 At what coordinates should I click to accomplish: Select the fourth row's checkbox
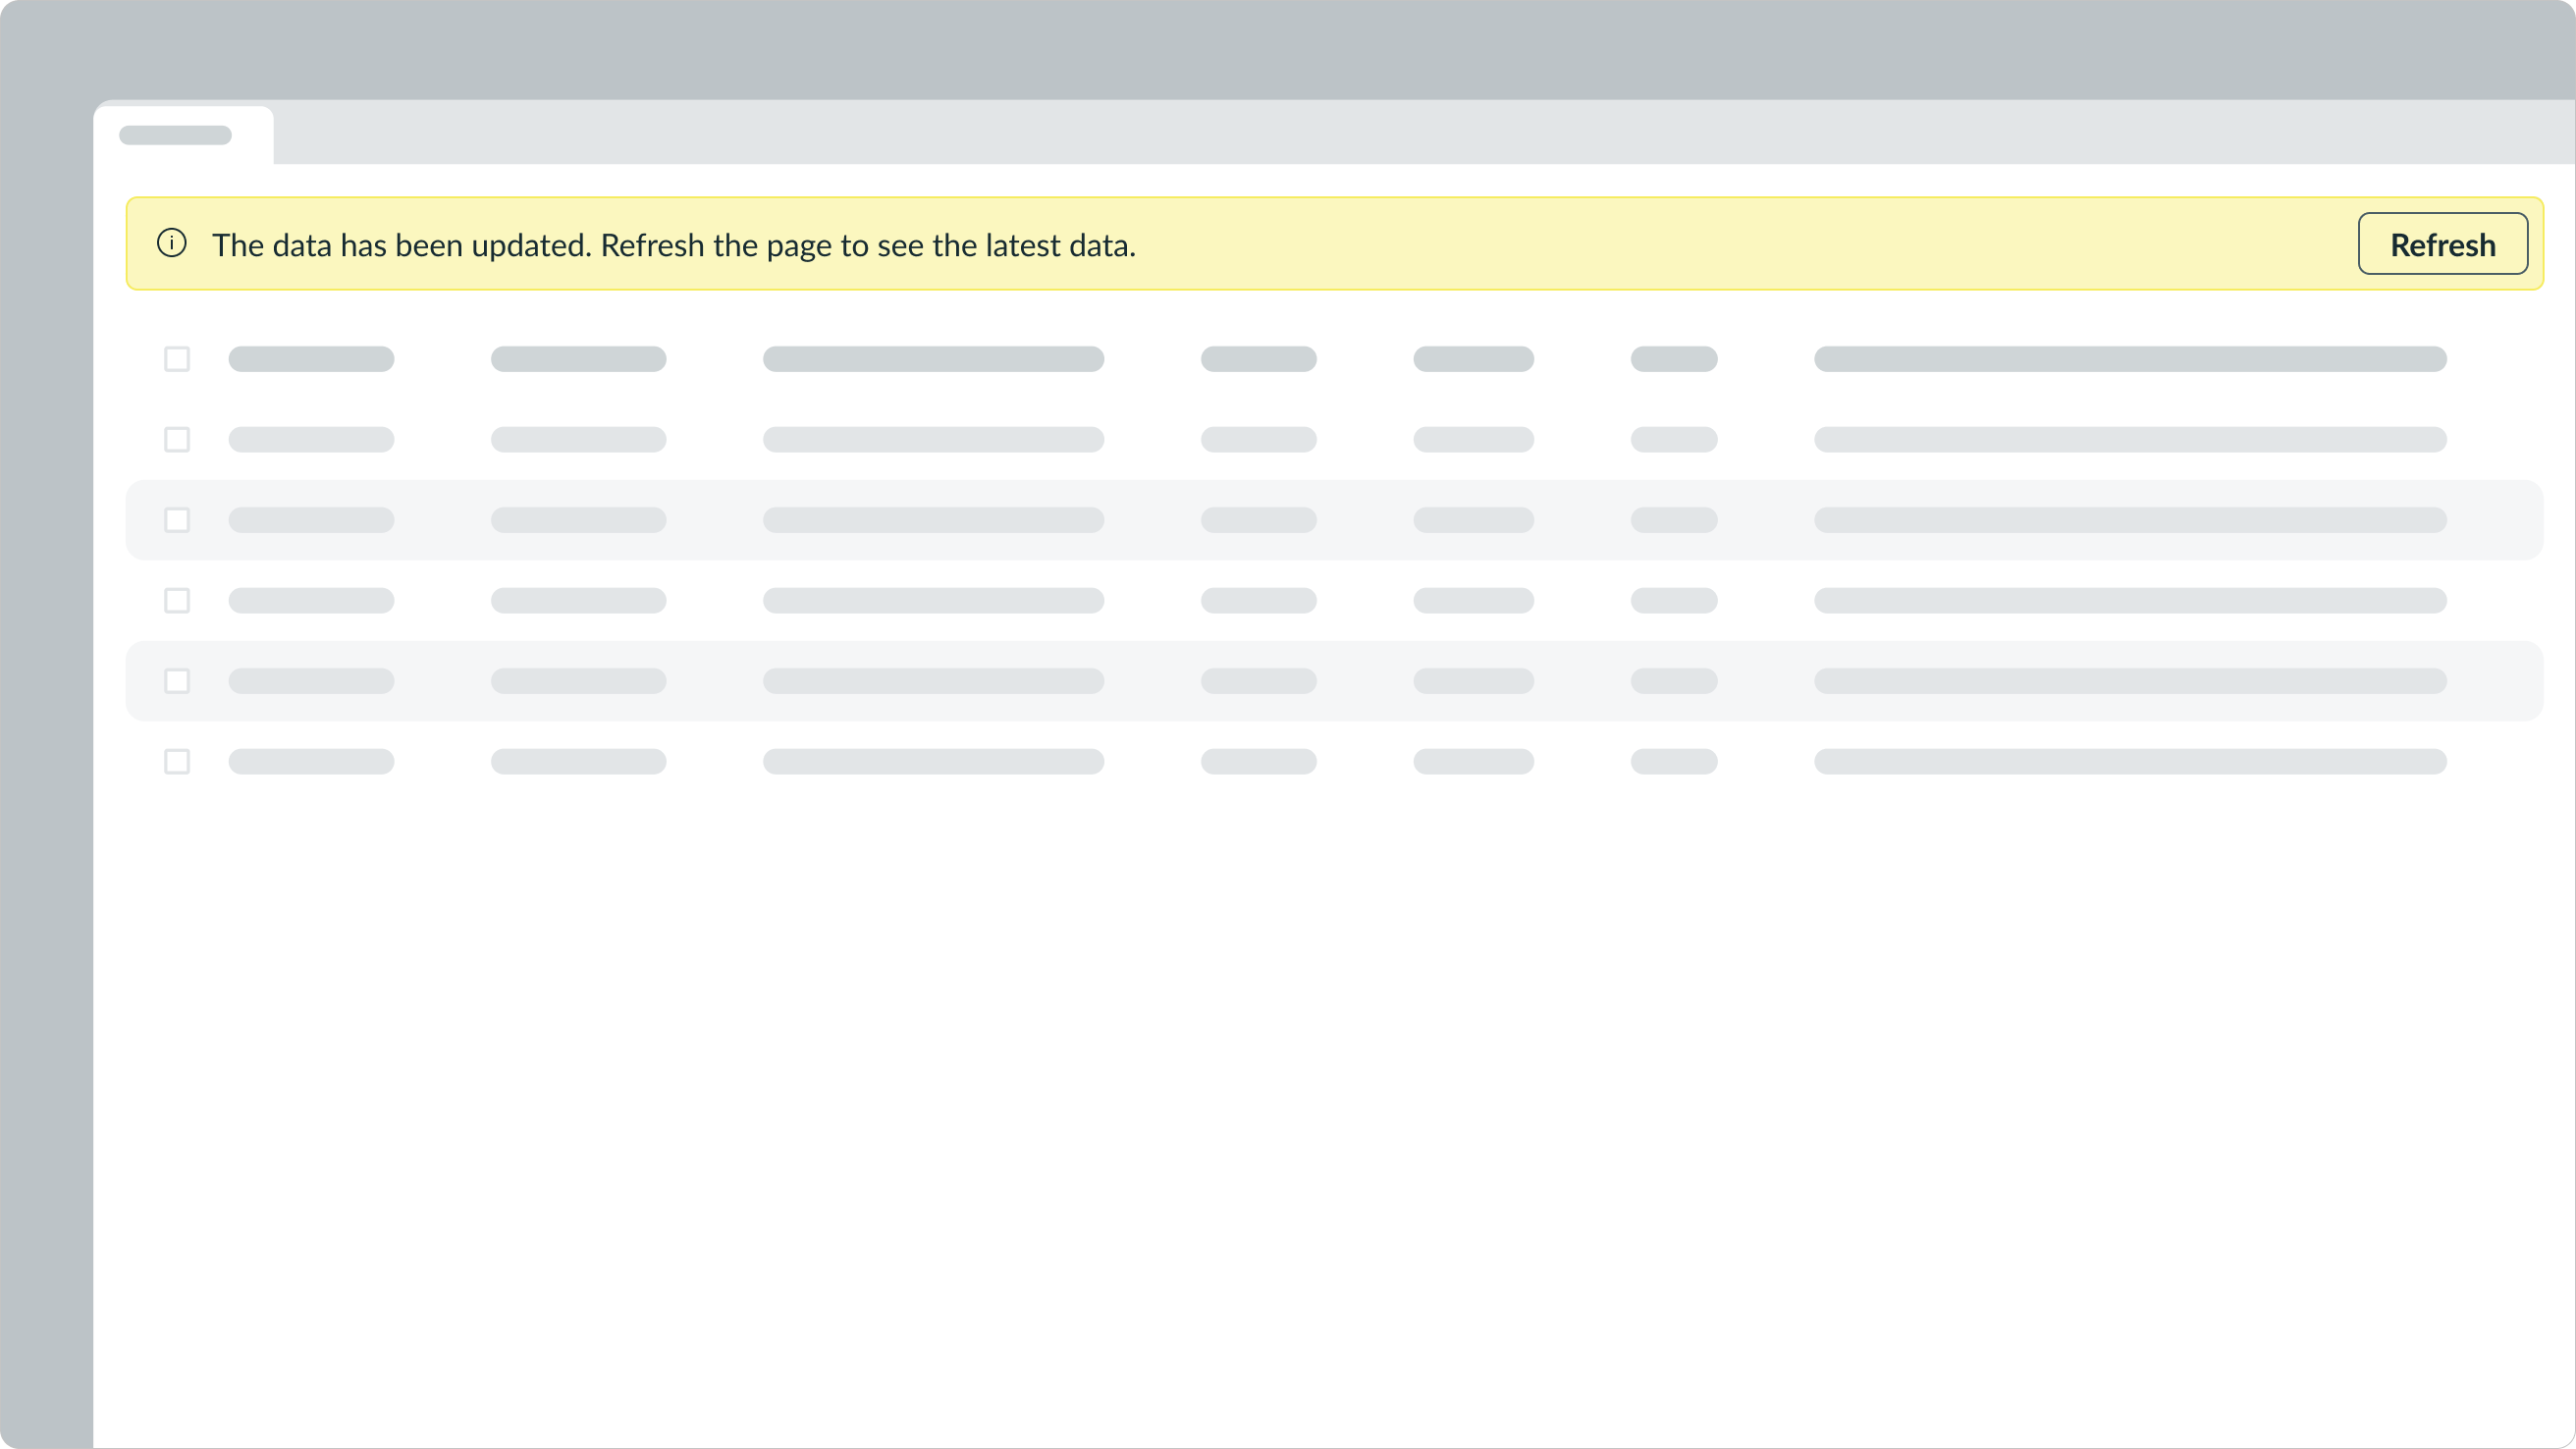[177, 601]
